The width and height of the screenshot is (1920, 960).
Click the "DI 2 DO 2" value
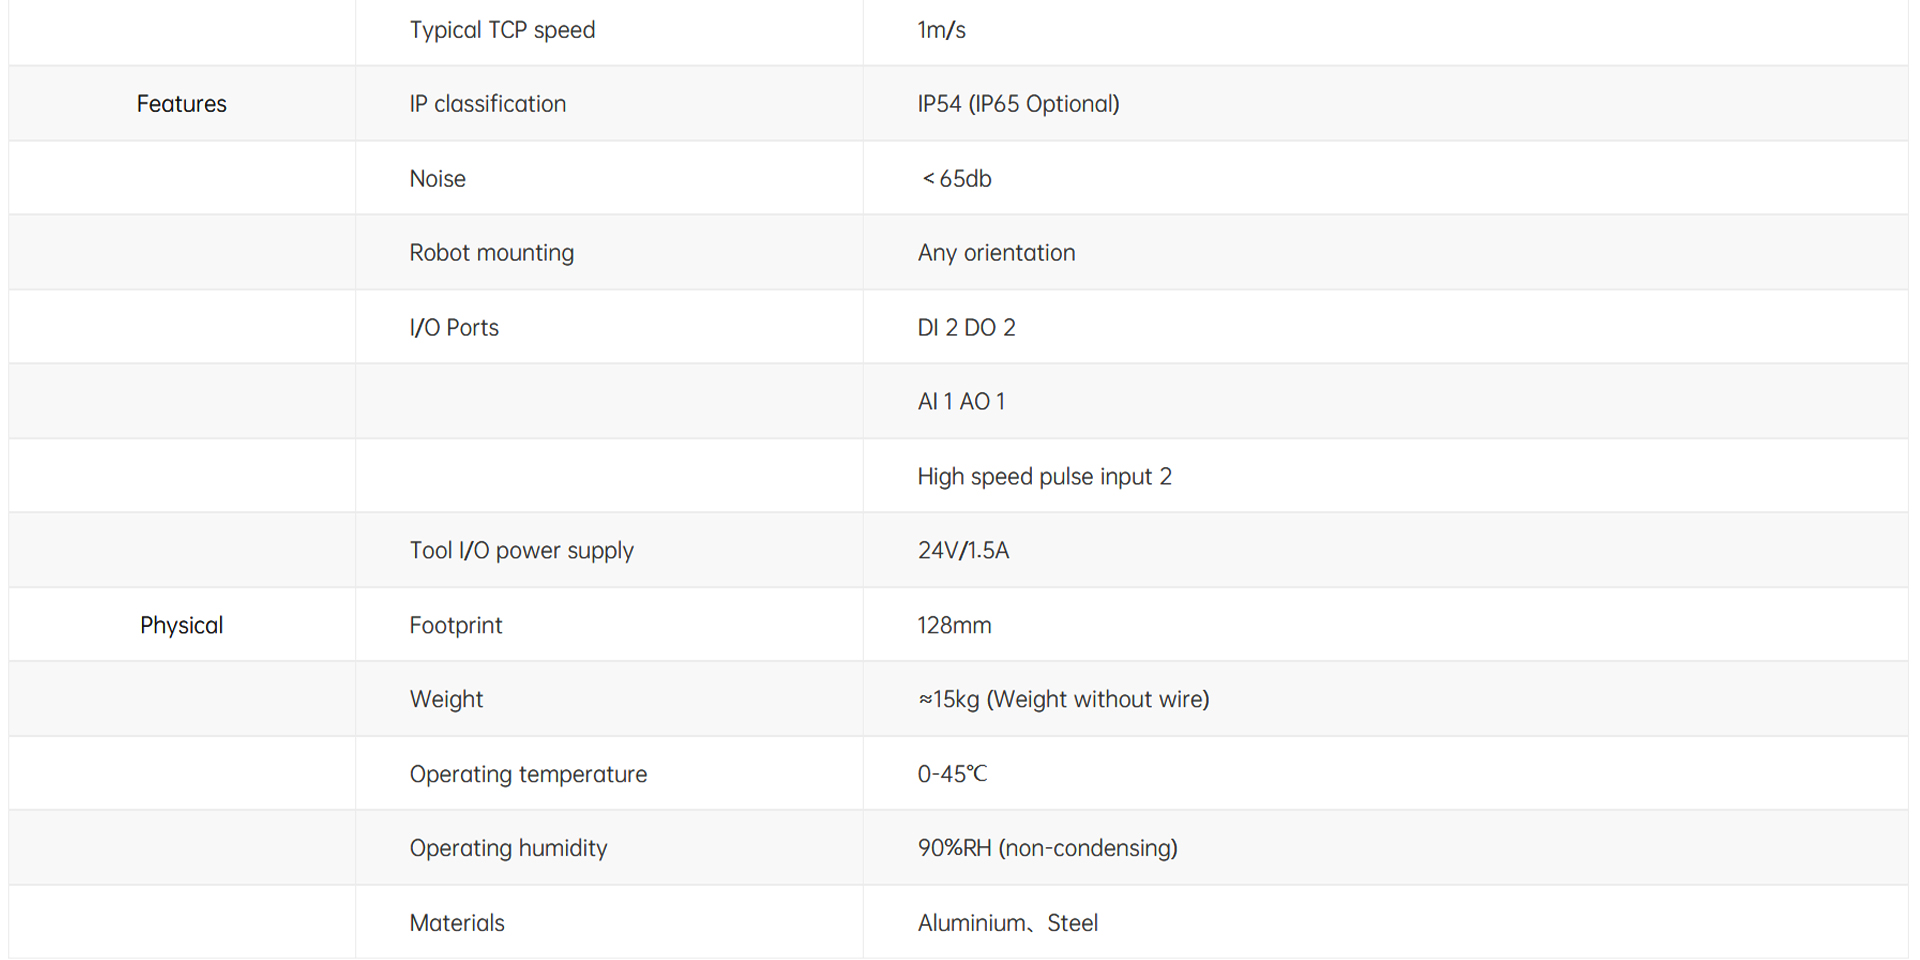(966, 328)
